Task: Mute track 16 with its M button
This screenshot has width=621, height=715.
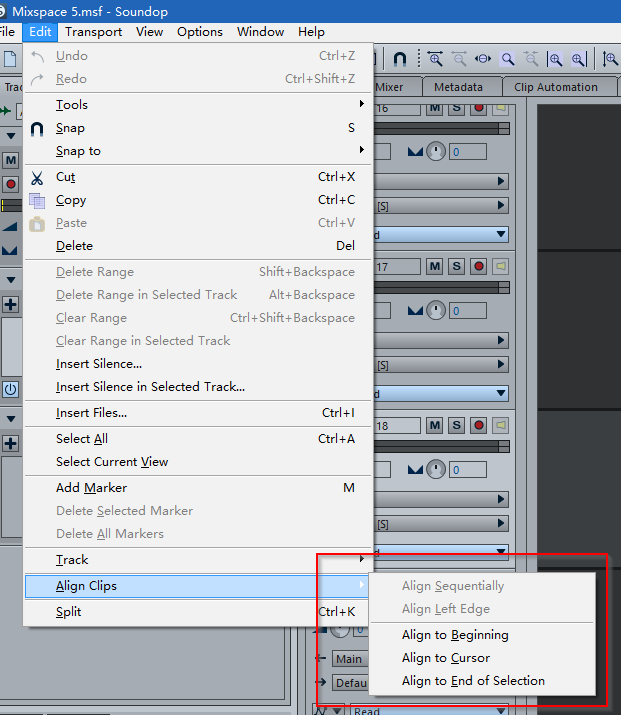Action: point(435,108)
